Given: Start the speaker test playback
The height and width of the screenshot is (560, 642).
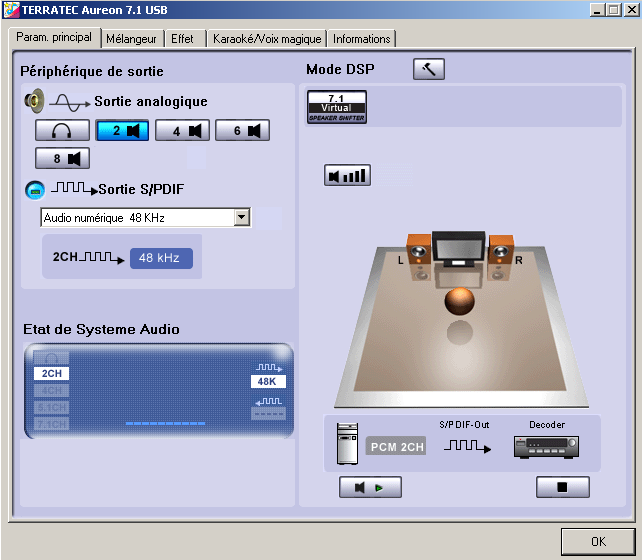Looking at the screenshot, I should [370, 487].
